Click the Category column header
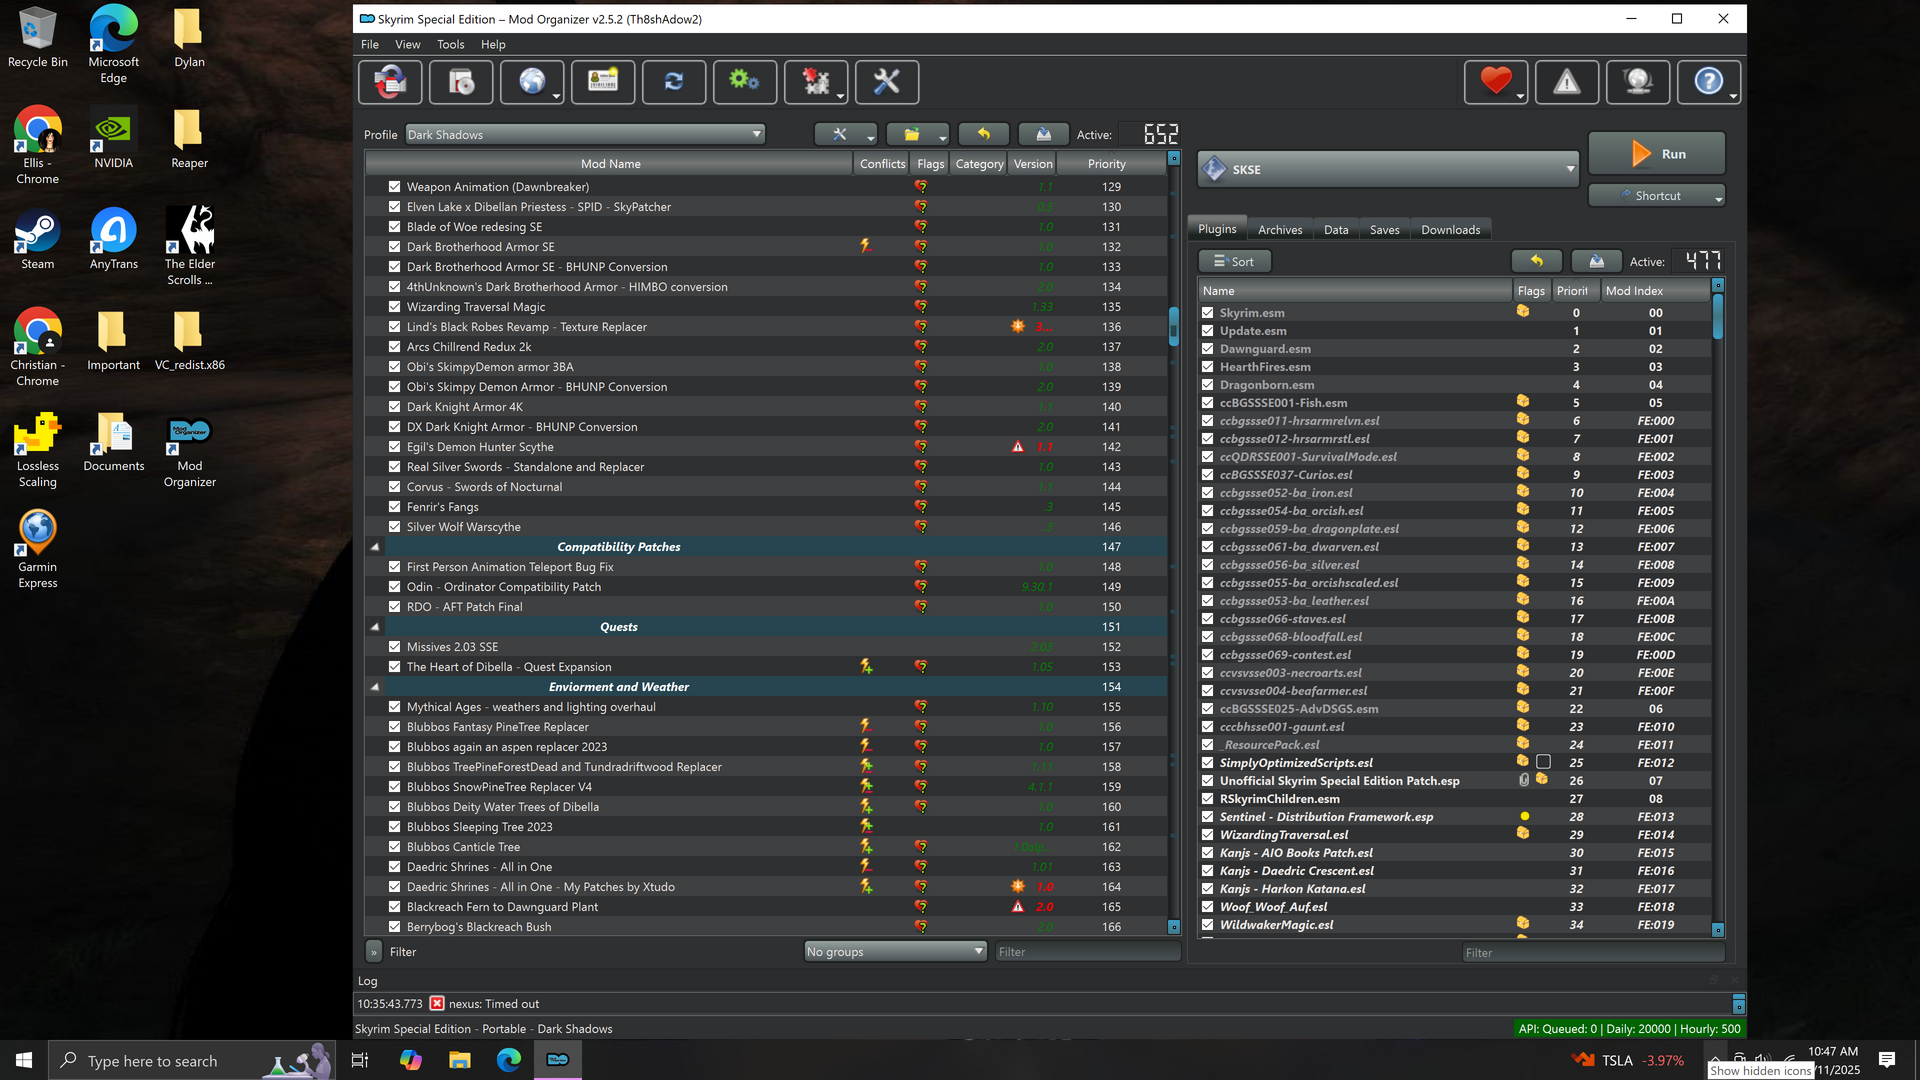The height and width of the screenshot is (1080, 1920). (979, 163)
